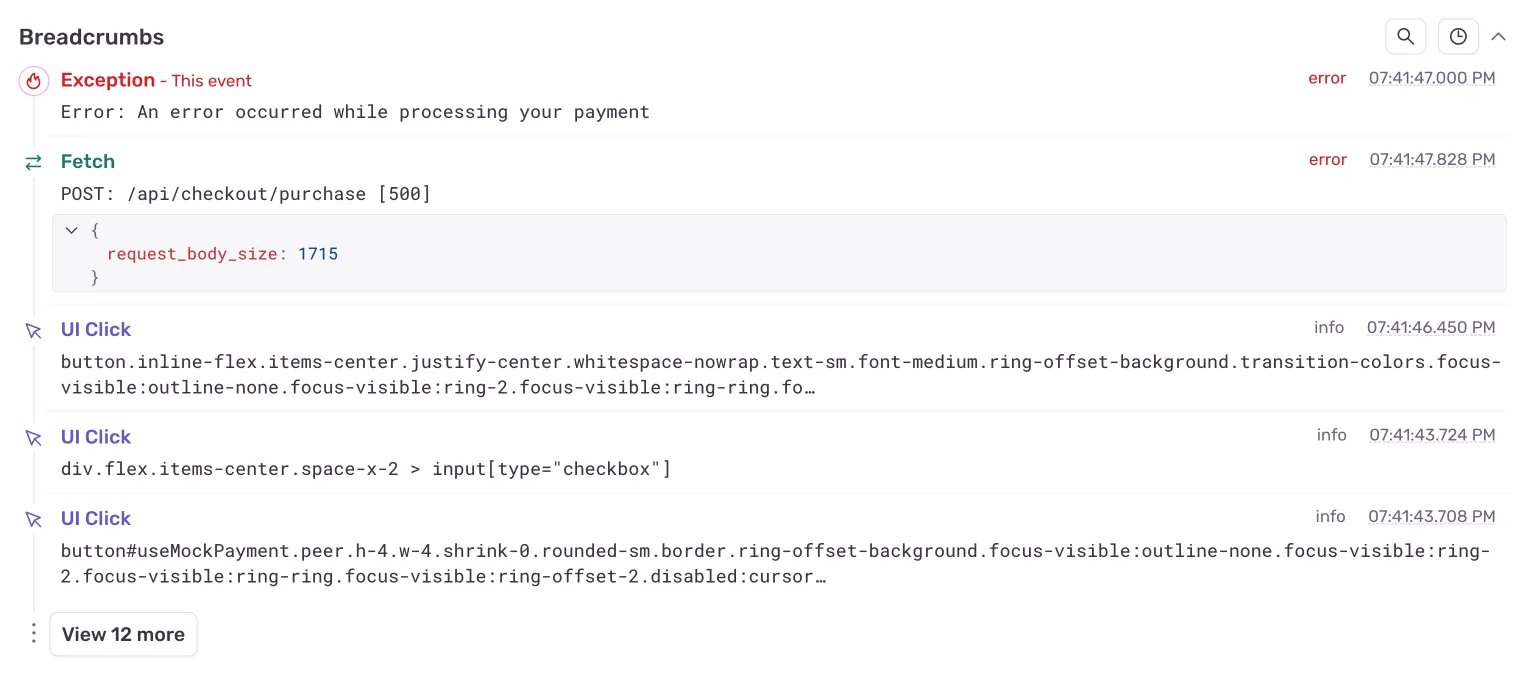Collapse the Fetch JSON data chevron
The image size is (1529, 676).
tap(71, 230)
